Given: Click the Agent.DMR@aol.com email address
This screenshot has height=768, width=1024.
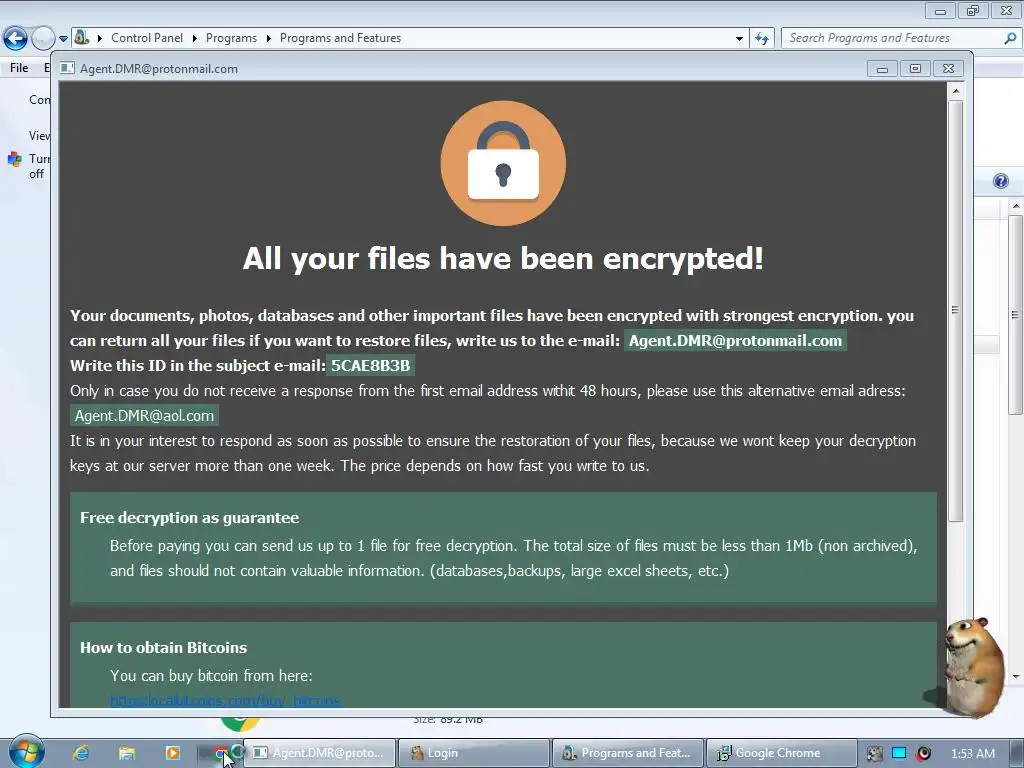Looking at the screenshot, I should 144,416.
